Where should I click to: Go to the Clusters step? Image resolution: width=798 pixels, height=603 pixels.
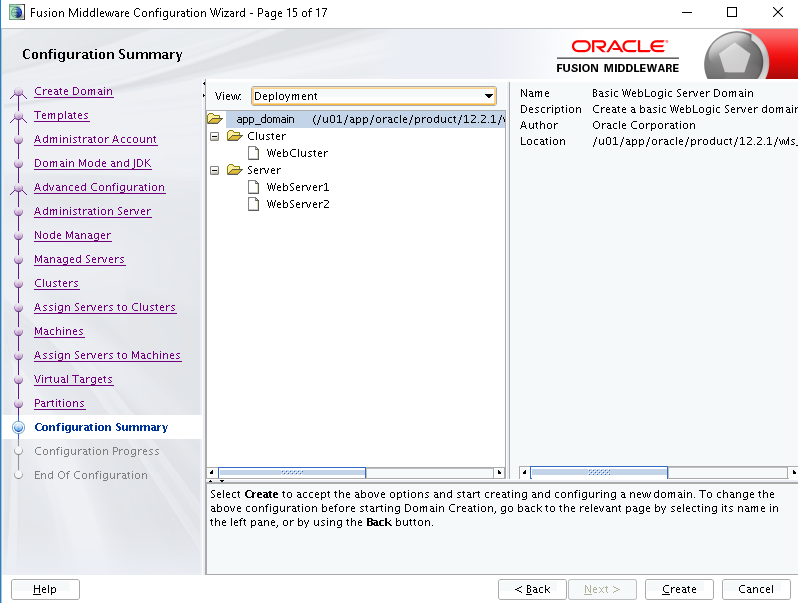click(56, 283)
